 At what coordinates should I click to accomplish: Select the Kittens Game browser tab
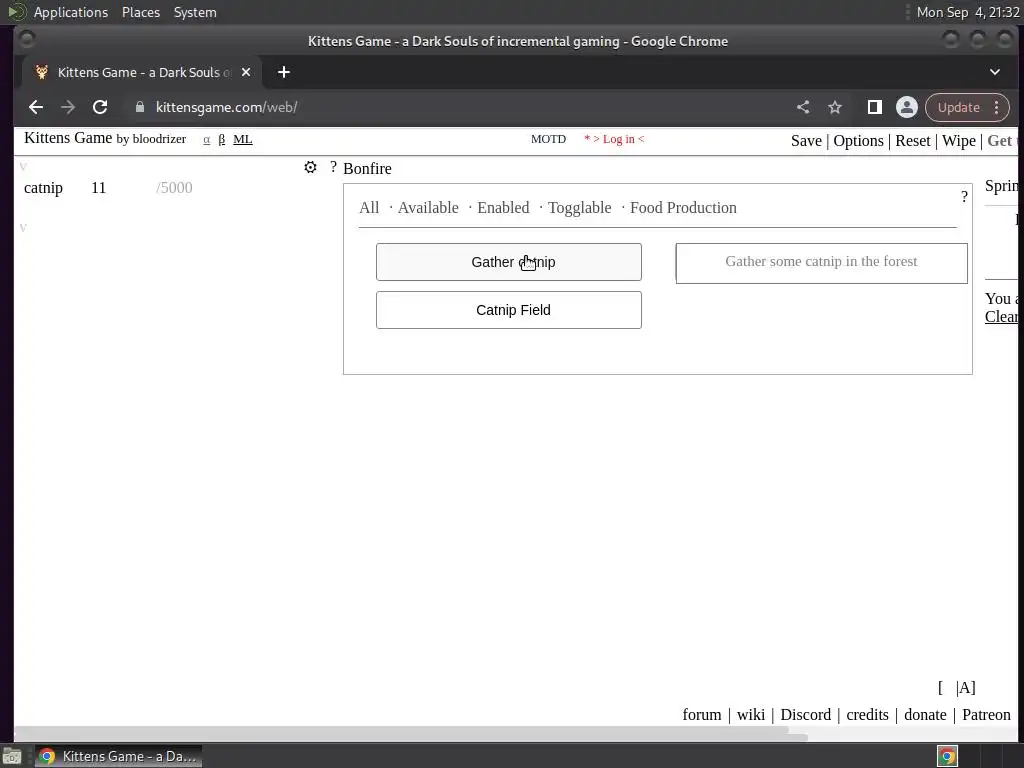coord(142,72)
